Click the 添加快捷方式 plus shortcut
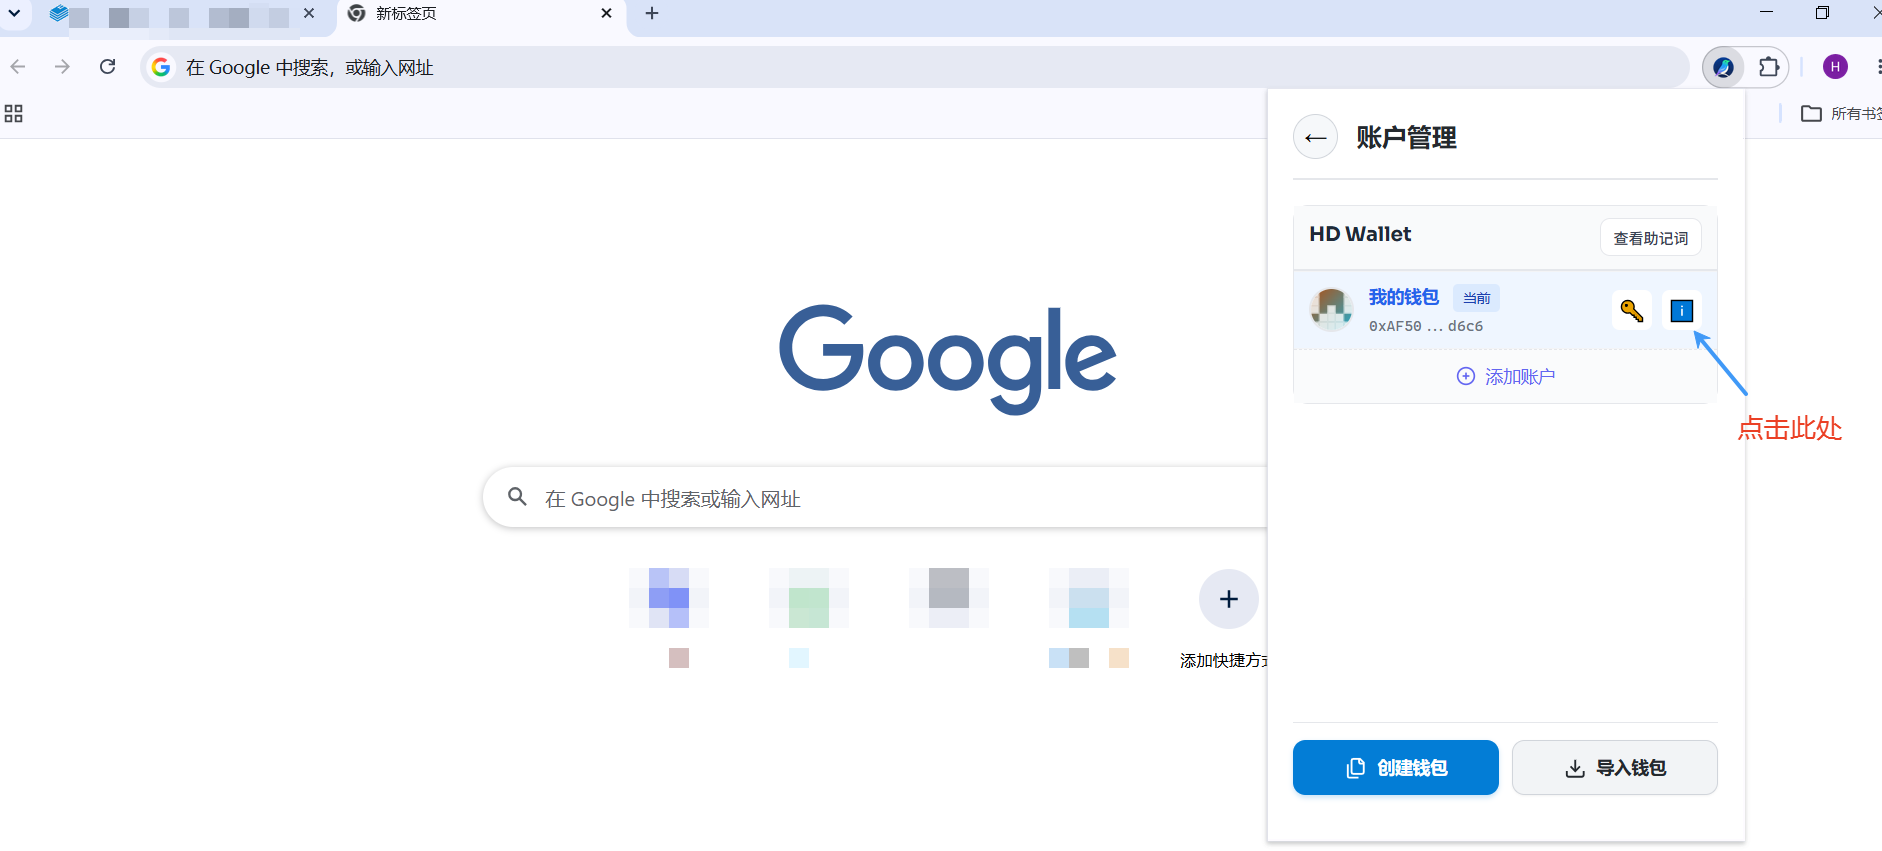The width and height of the screenshot is (1882, 851). point(1229,599)
